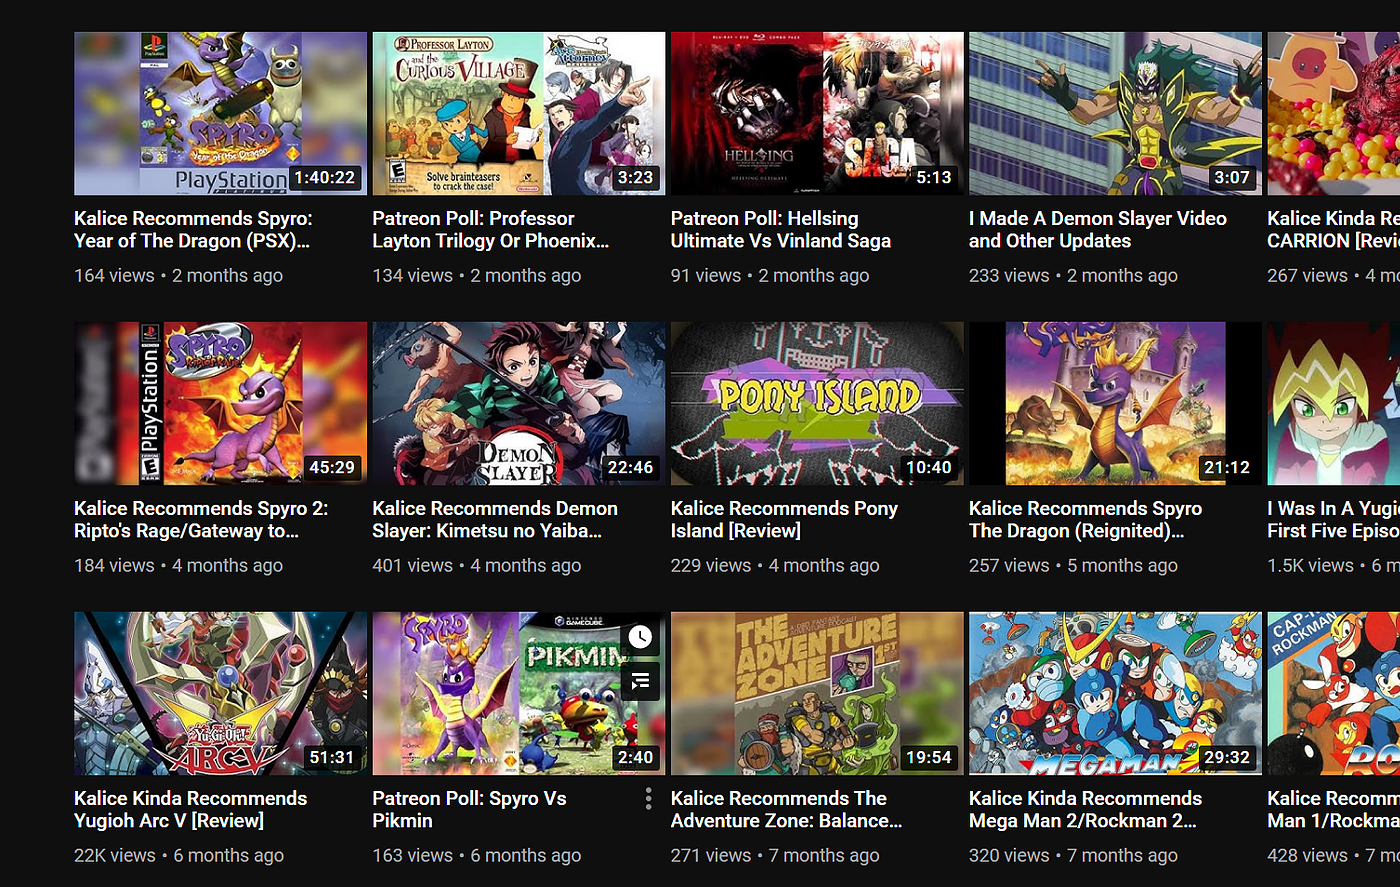The height and width of the screenshot is (887, 1400).
Task: Open title 'Kalice Recommends Demon Slayer: Kimetsu no Yaiba'
Action: [495, 519]
